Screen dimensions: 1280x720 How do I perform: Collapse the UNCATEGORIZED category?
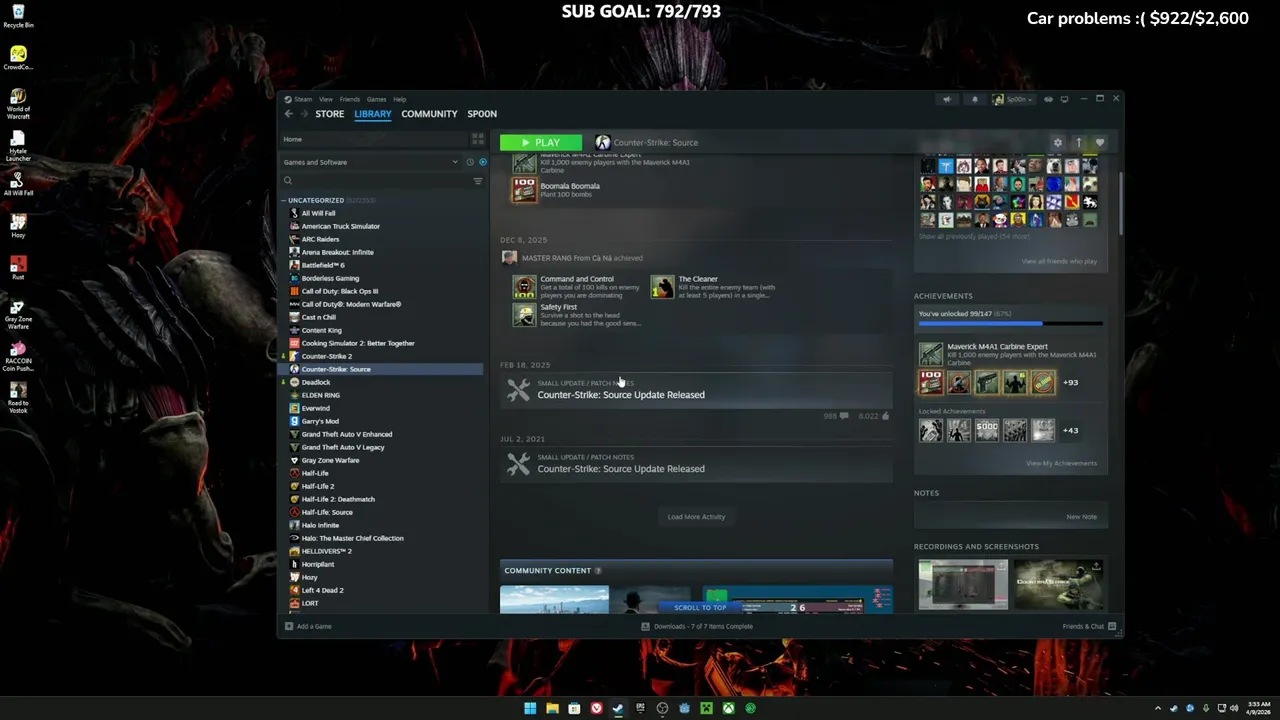[x=283, y=200]
